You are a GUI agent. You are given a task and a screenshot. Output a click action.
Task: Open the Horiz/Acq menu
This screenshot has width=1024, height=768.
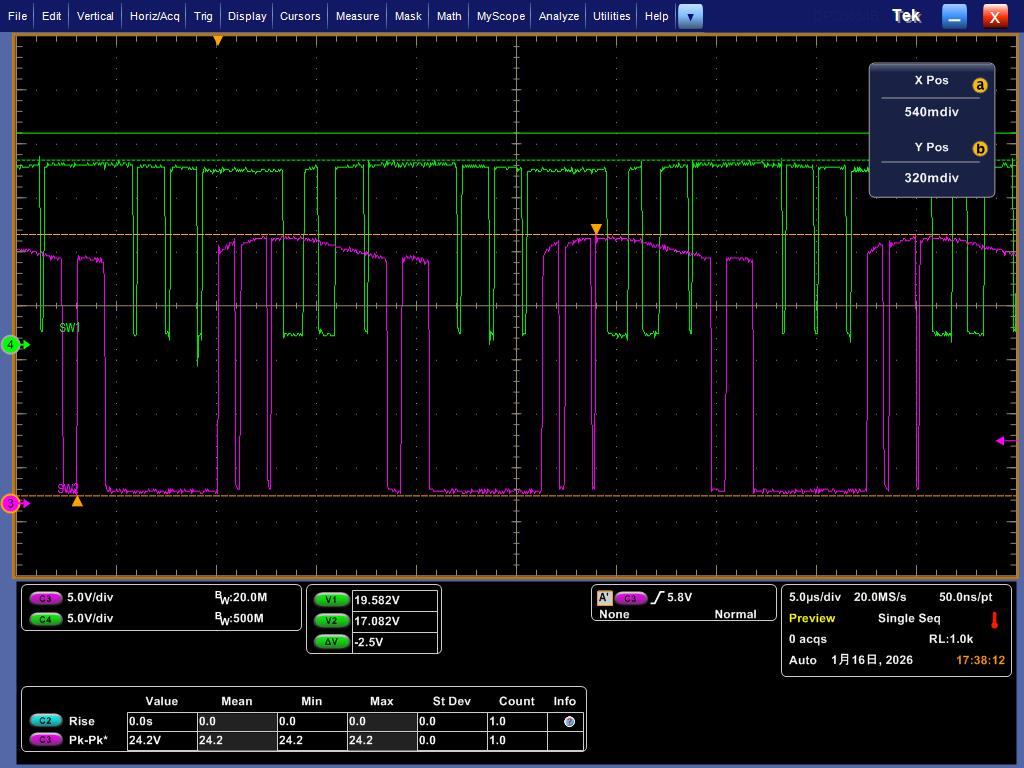(154, 16)
